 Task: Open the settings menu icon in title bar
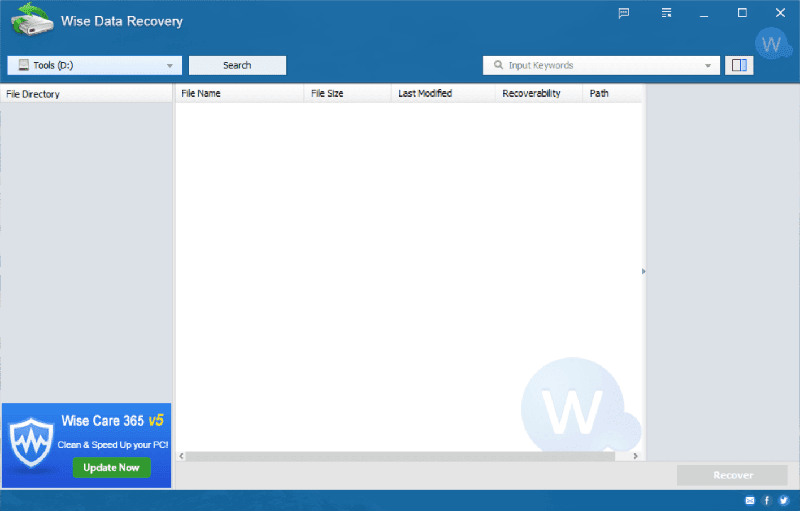click(666, 13)
